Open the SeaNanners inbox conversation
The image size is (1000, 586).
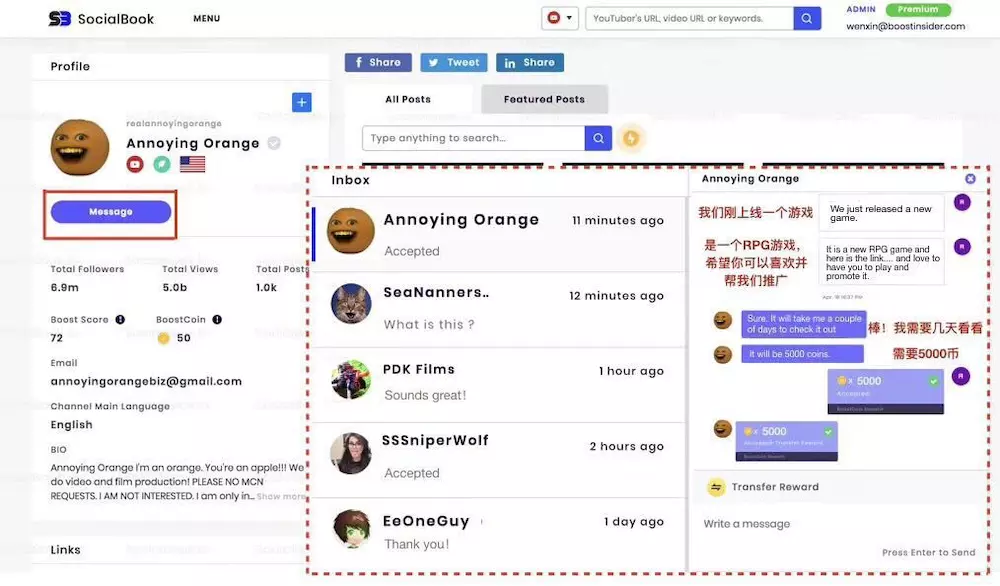[x=499, y=309]
